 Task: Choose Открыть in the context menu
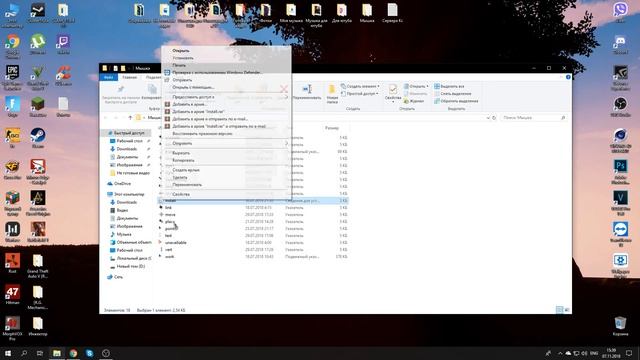181,51
